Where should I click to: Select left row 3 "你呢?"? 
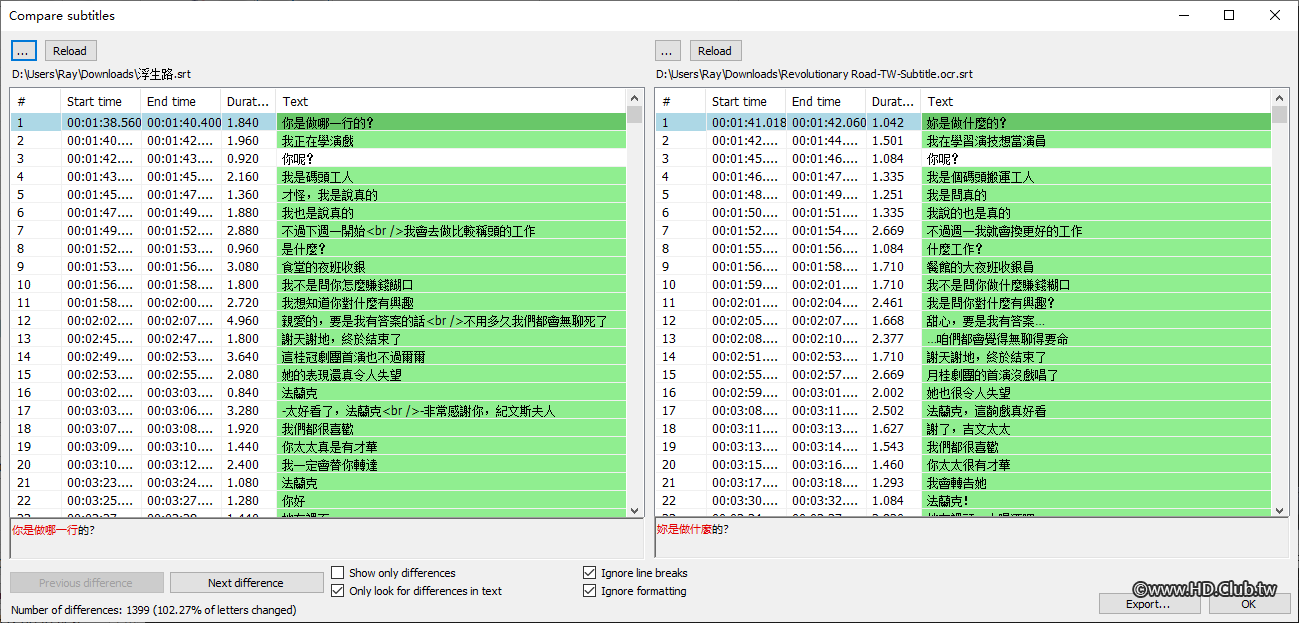tap(319, 159)
